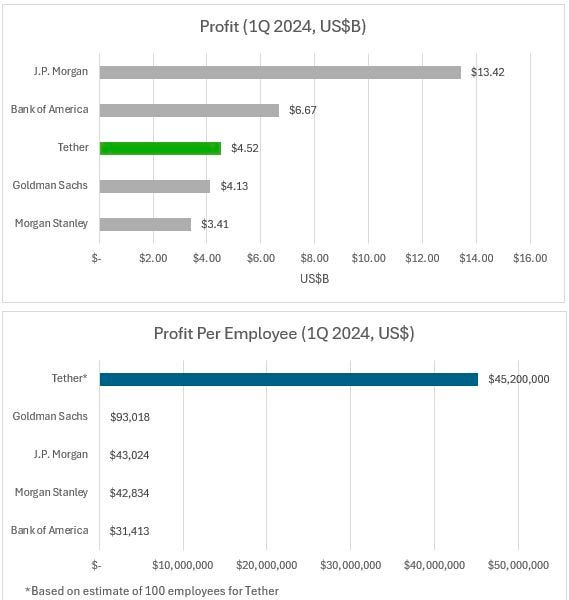
Task: Click the J.P. Morgan profit bar
Action: click(x=280, y=72)
